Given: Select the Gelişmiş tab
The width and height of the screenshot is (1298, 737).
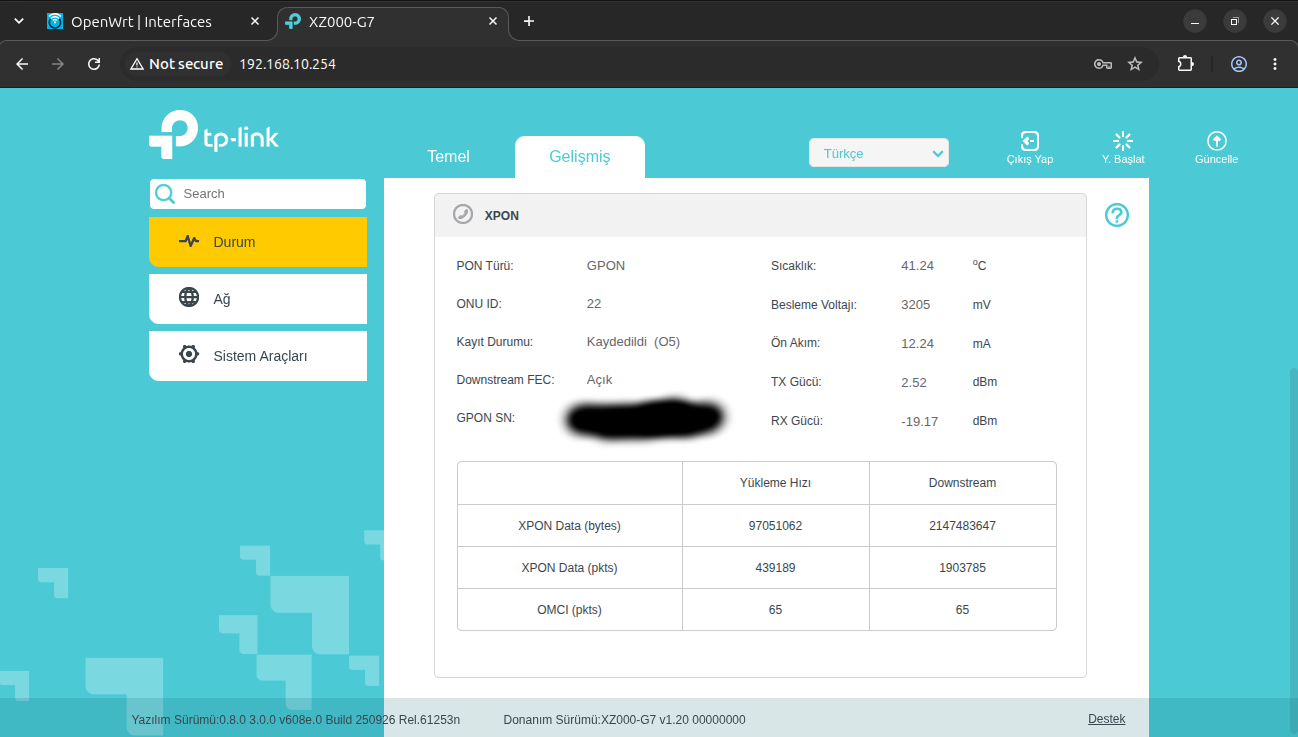Looking at the screenshot, I should click(x=580, y=157).
